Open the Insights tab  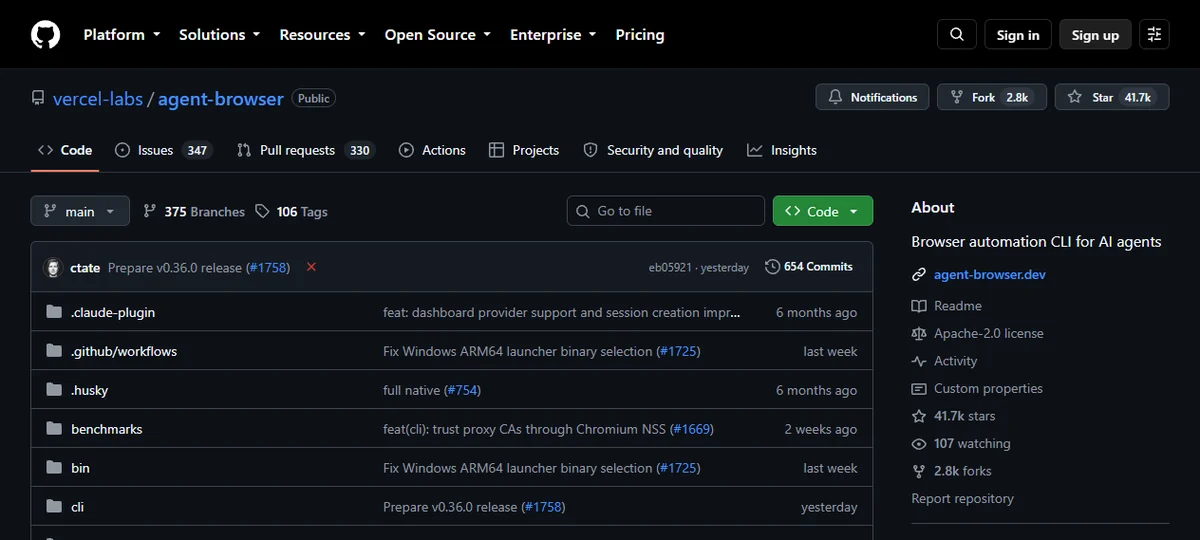[x=782, y=150]
